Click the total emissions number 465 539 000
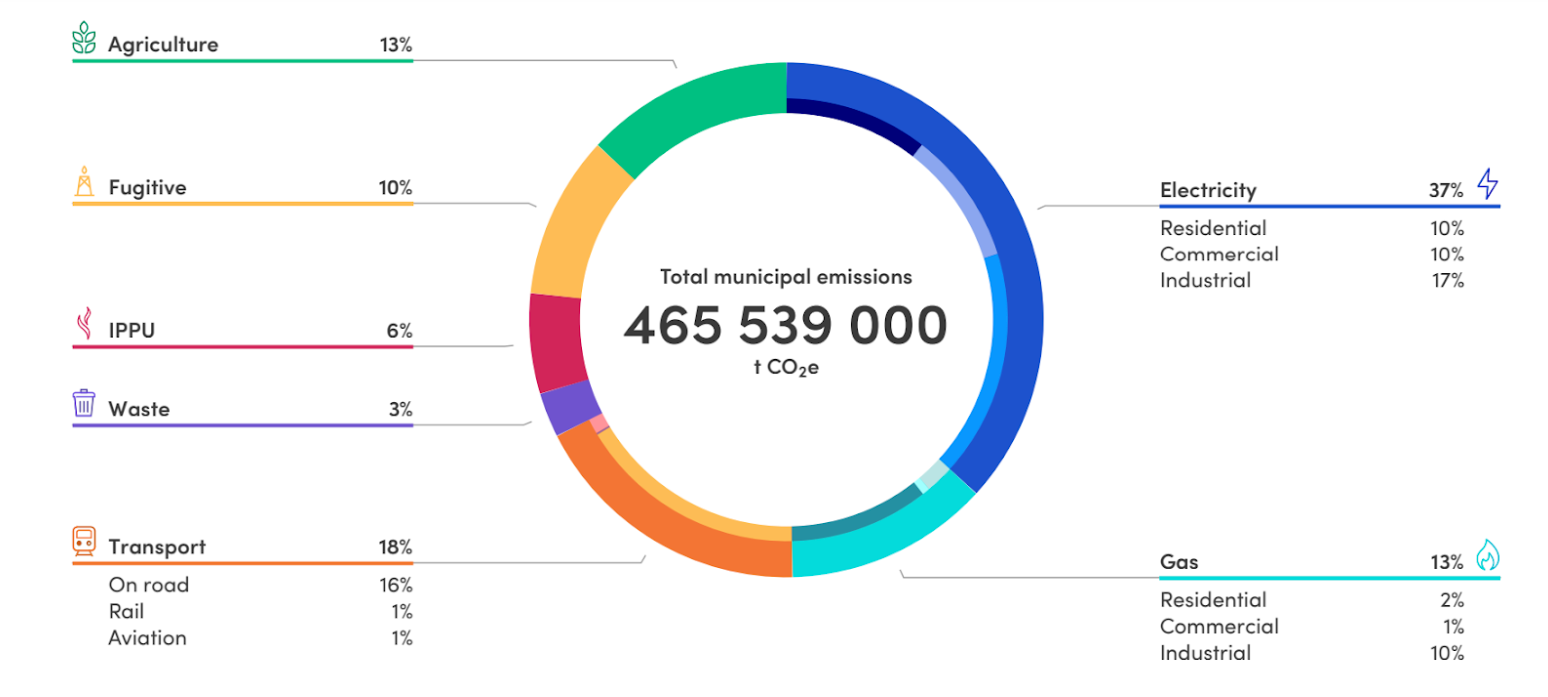This screenshot has width=1548, height=697. [785, 325]
